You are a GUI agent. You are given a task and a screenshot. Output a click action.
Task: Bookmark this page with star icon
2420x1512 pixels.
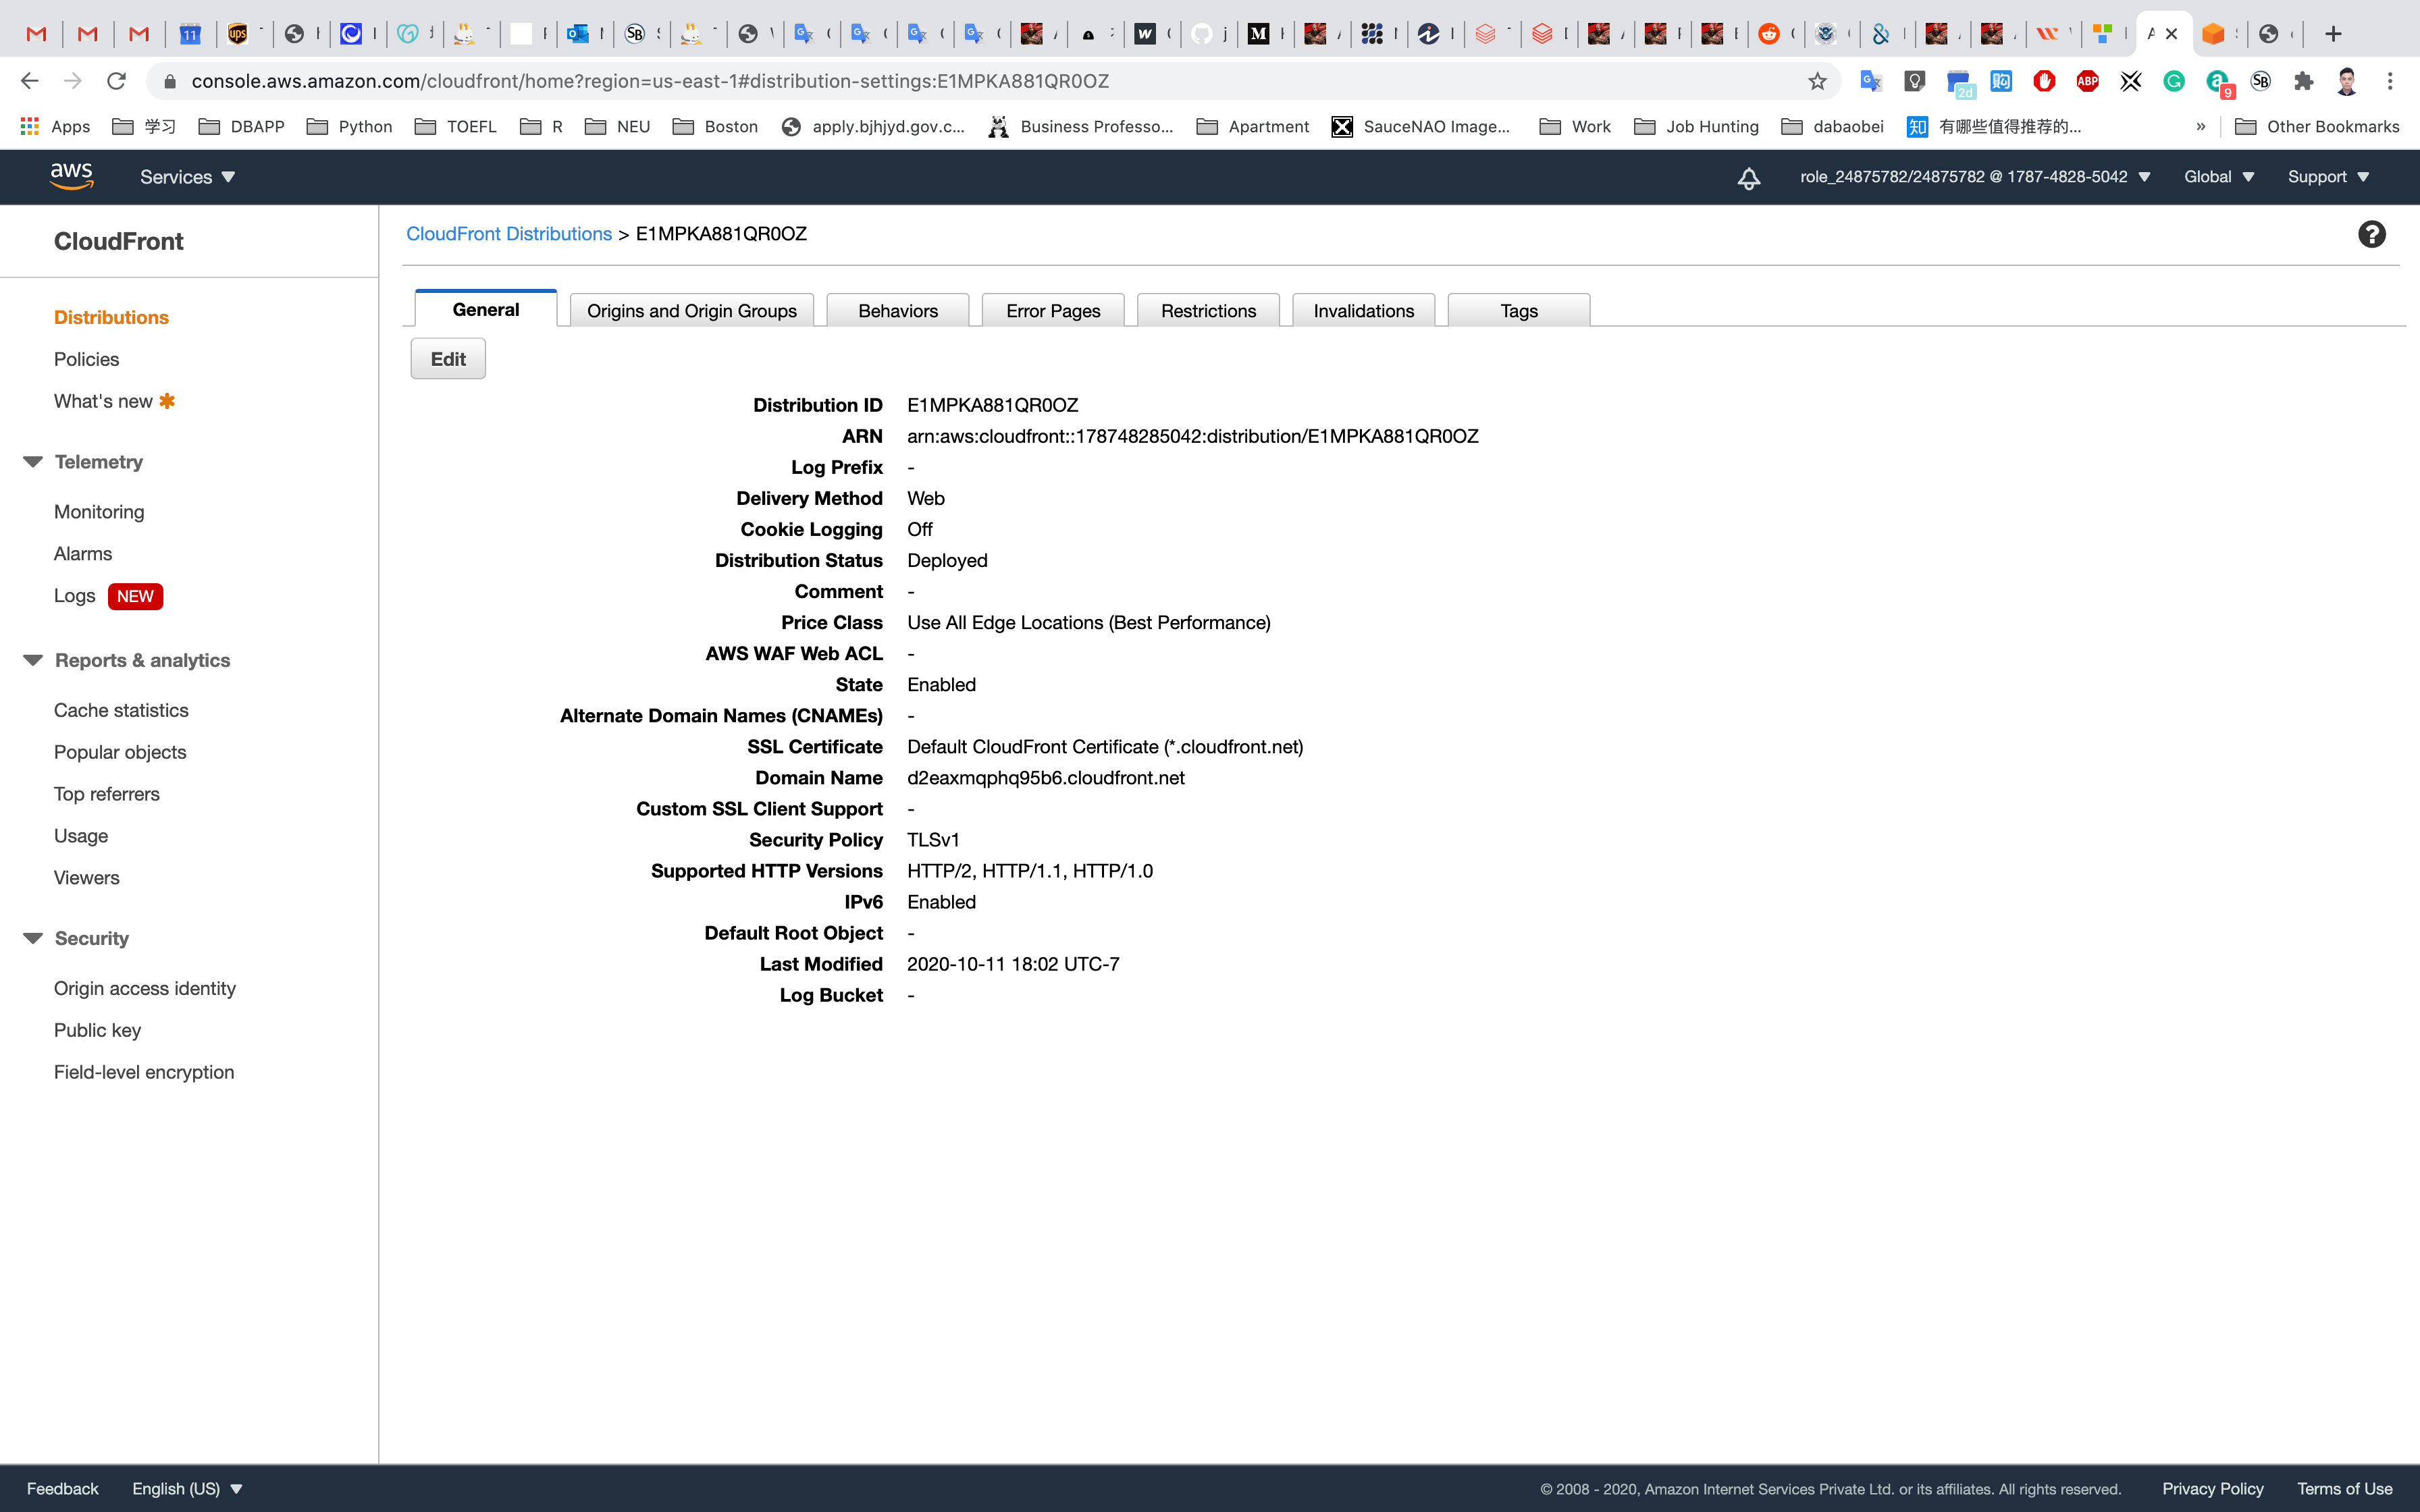pos(1817,81)
